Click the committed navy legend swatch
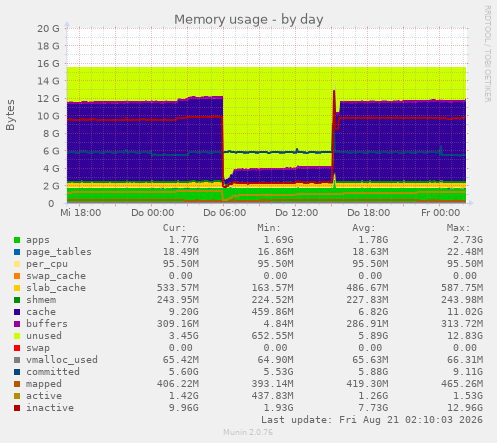 point(17,372)
